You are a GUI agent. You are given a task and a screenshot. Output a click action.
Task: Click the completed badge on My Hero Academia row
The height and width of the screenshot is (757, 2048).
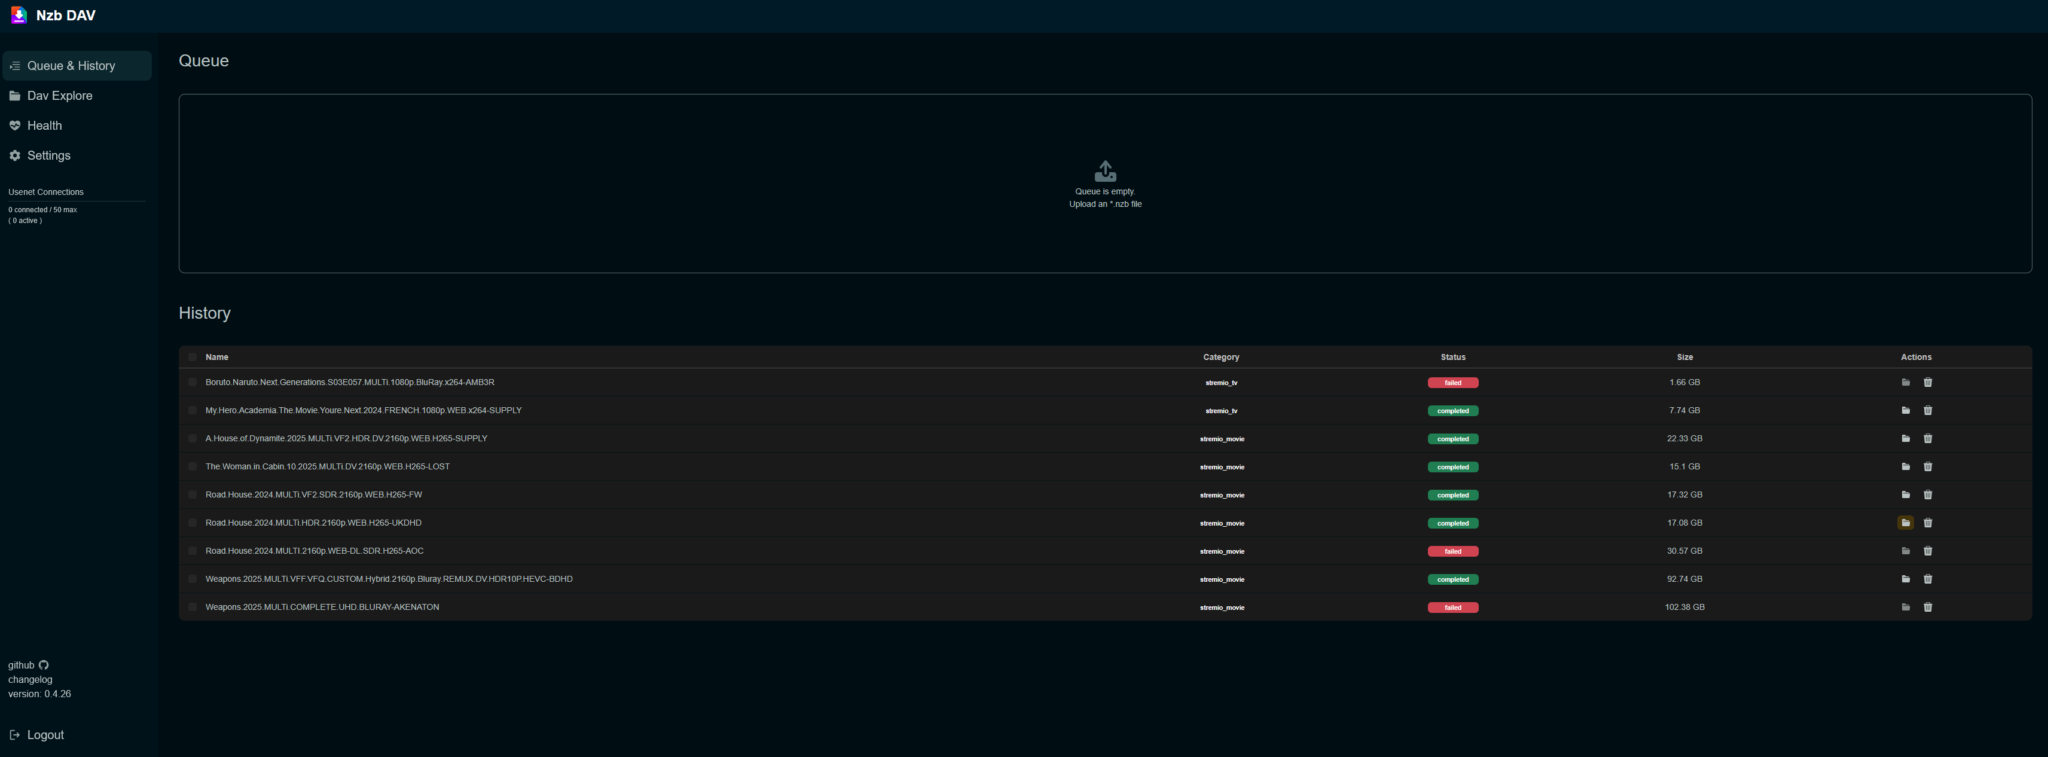click(x=1453, y=411)
